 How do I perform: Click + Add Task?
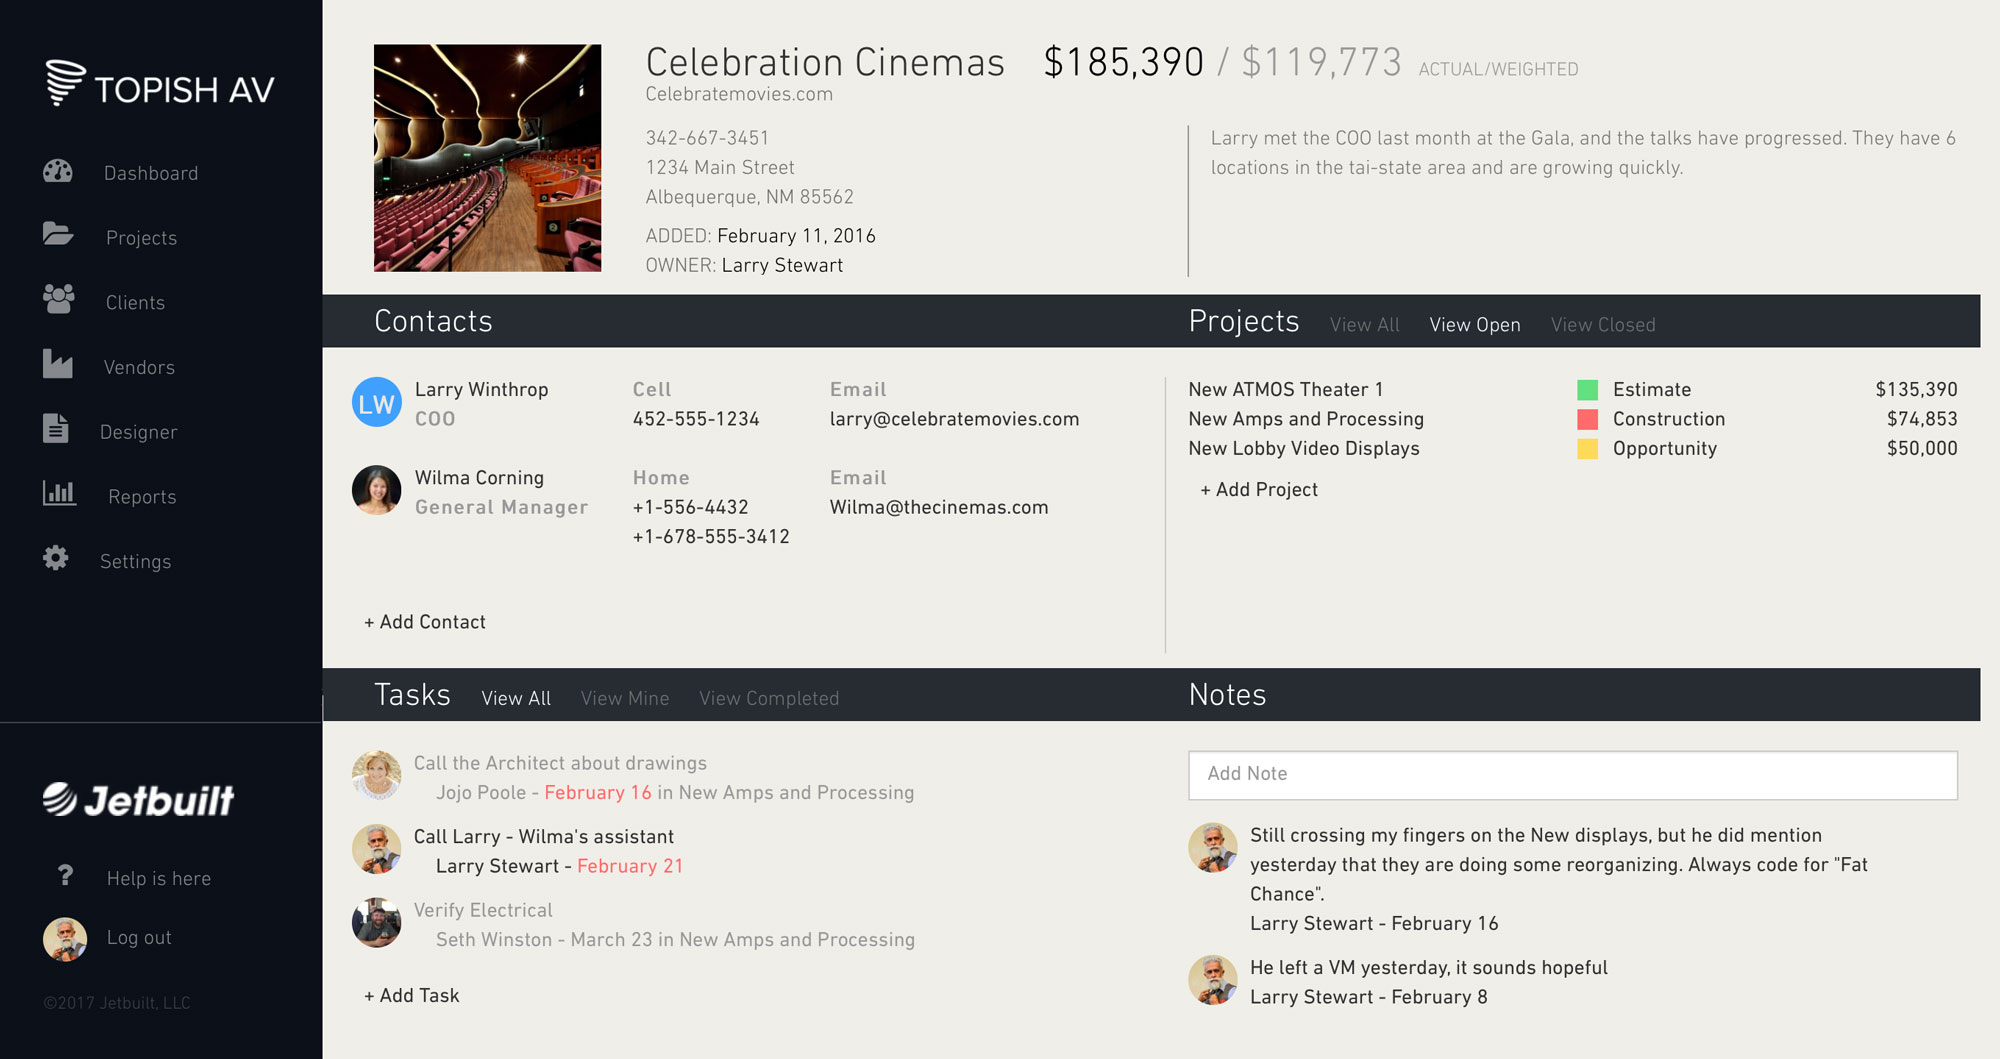pyautogui.click(x=412, y=996)
